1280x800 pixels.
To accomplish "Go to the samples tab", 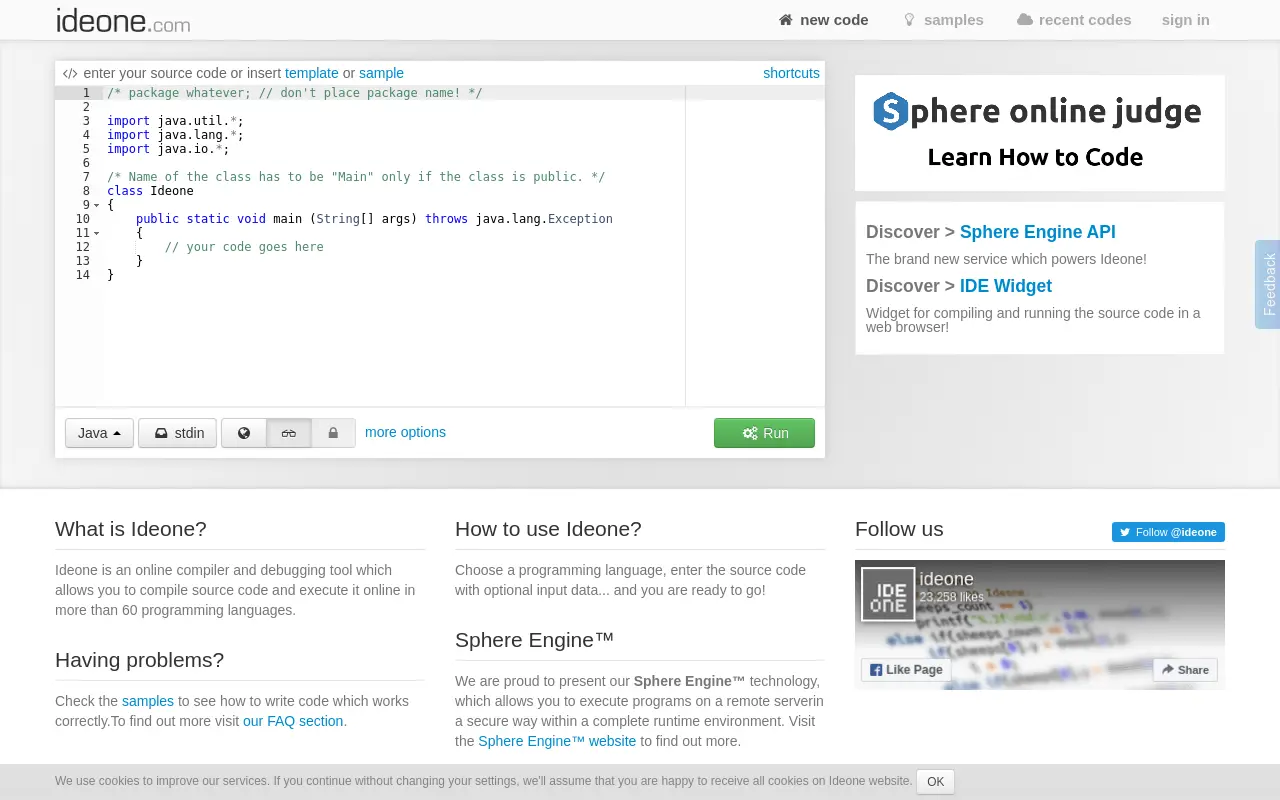I will click(943, 20).
